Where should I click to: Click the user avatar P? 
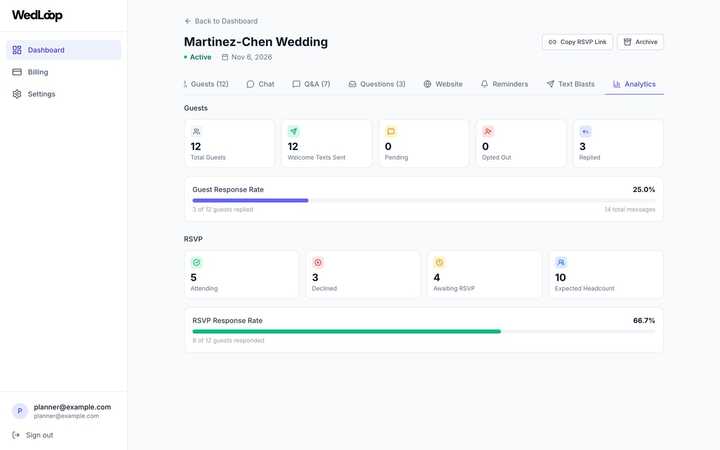coord(20,411)
